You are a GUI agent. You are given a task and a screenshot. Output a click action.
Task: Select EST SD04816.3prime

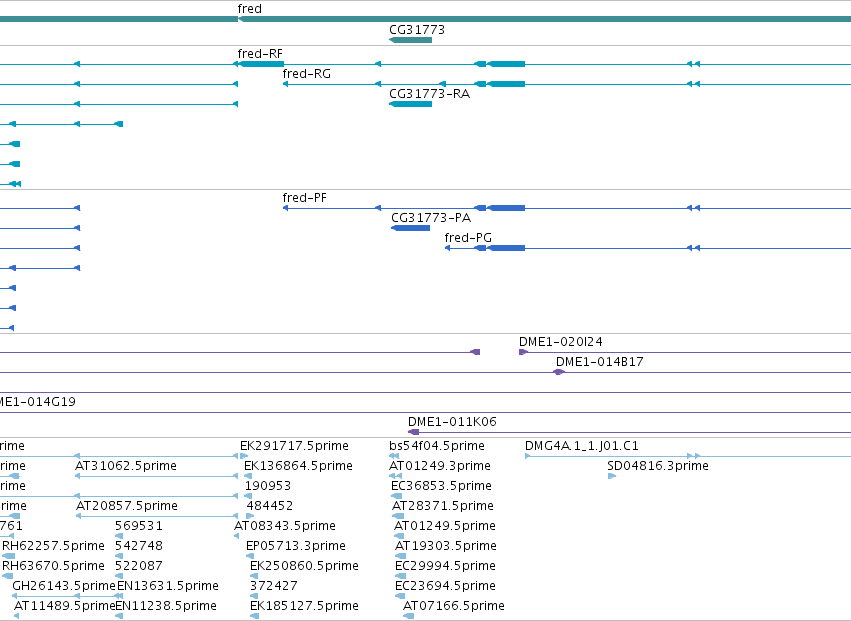click(x=658, y=466)
